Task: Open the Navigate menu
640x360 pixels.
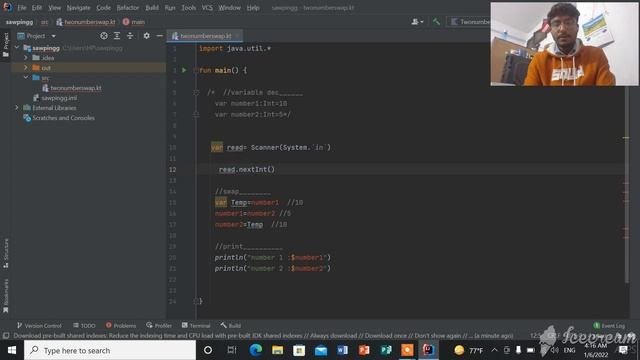Action: click(78, 8)
